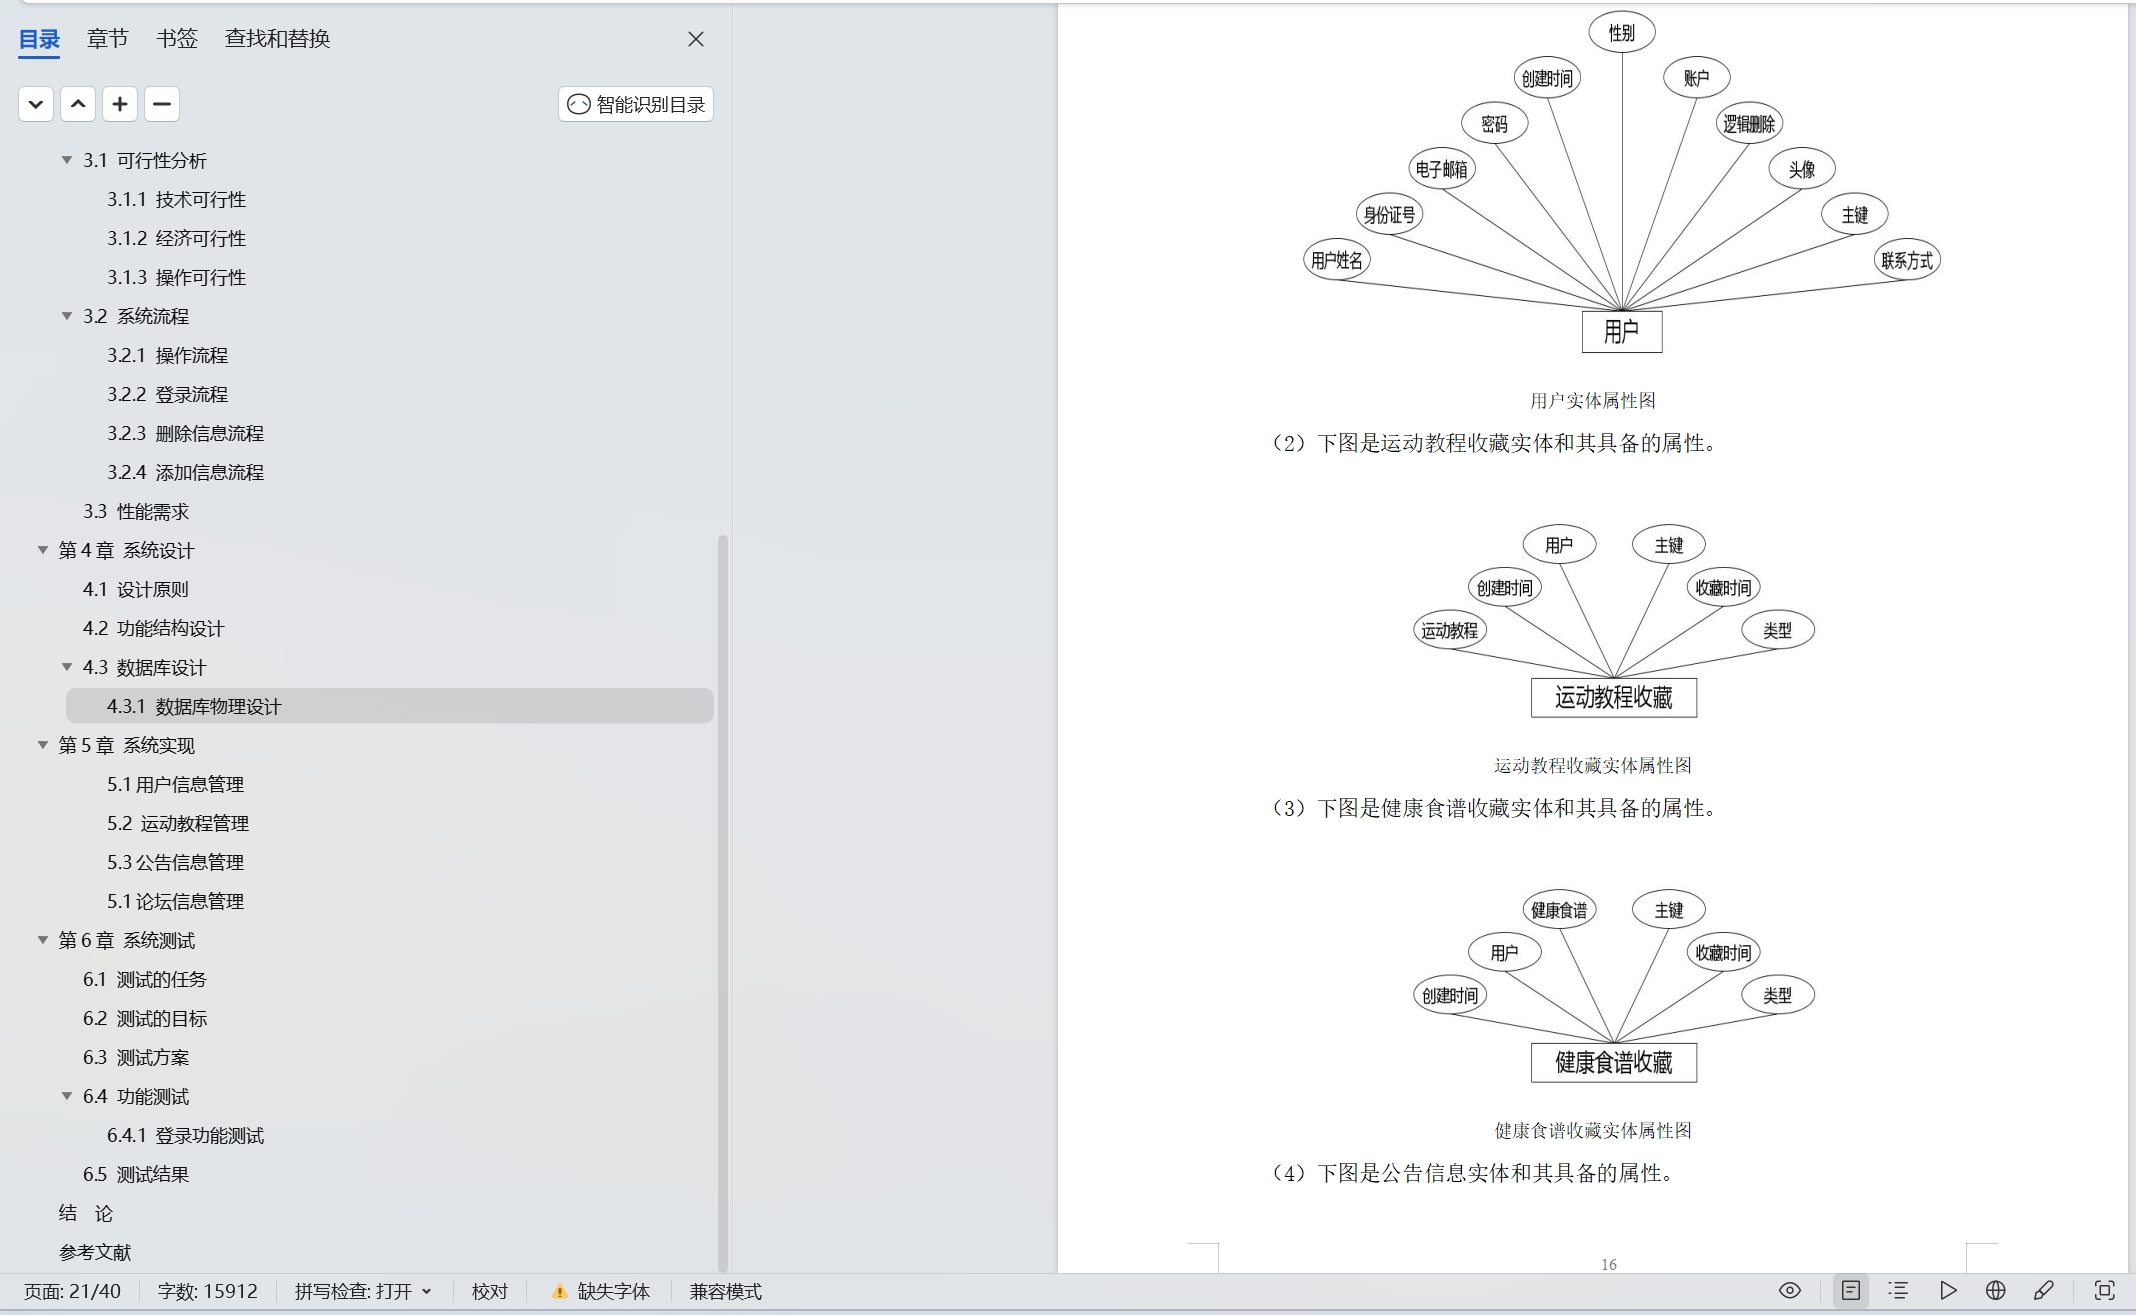Click 智能识别目录 button
Screen dimensions: 2136x1315
tap(636, 104)
